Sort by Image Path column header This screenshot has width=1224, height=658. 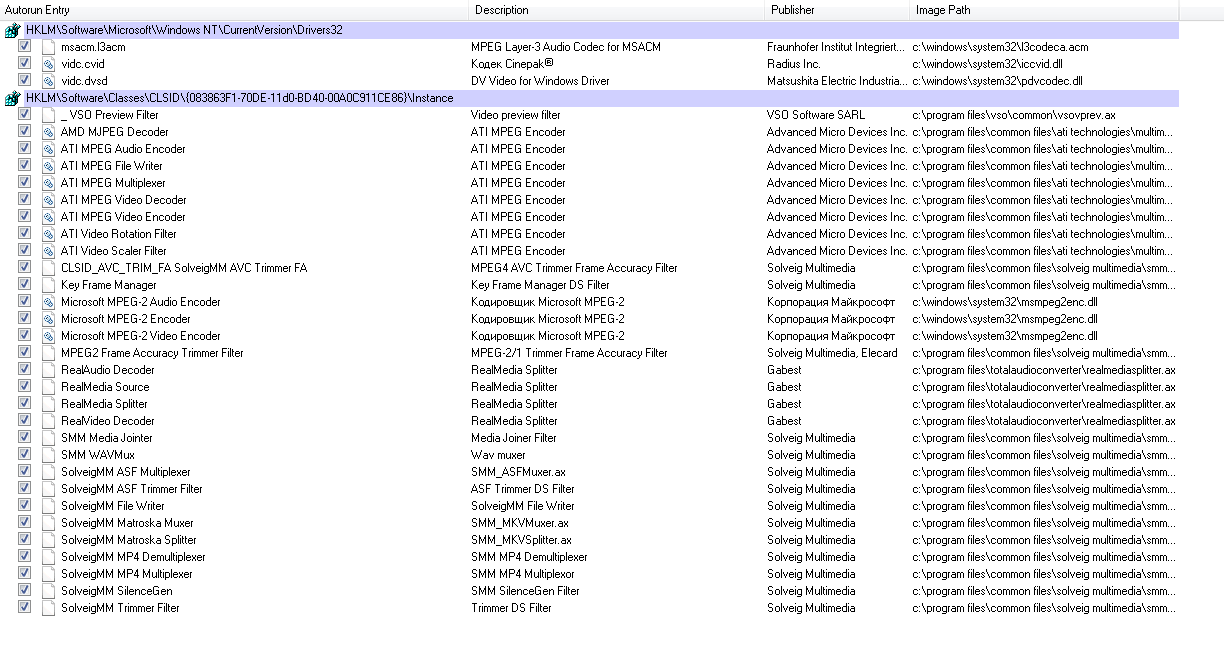[1045, 10]
